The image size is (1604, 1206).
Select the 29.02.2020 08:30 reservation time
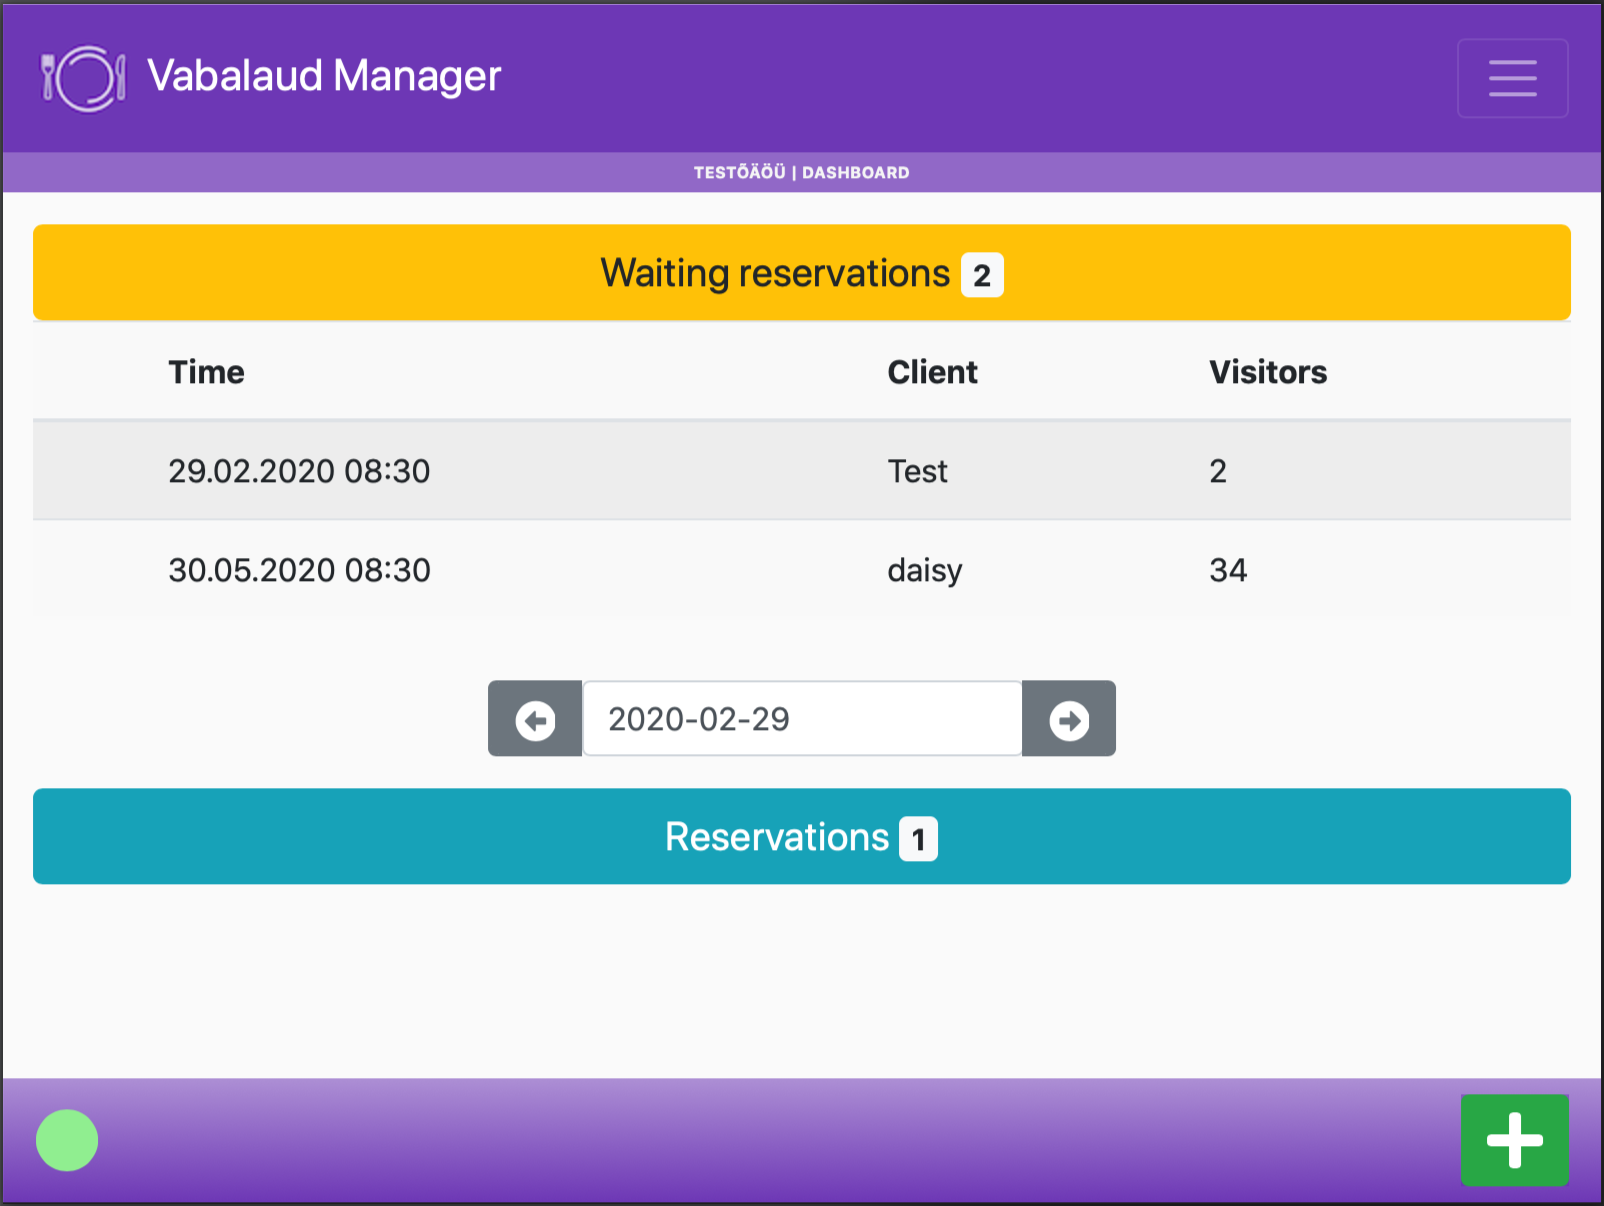coord(299,471)
